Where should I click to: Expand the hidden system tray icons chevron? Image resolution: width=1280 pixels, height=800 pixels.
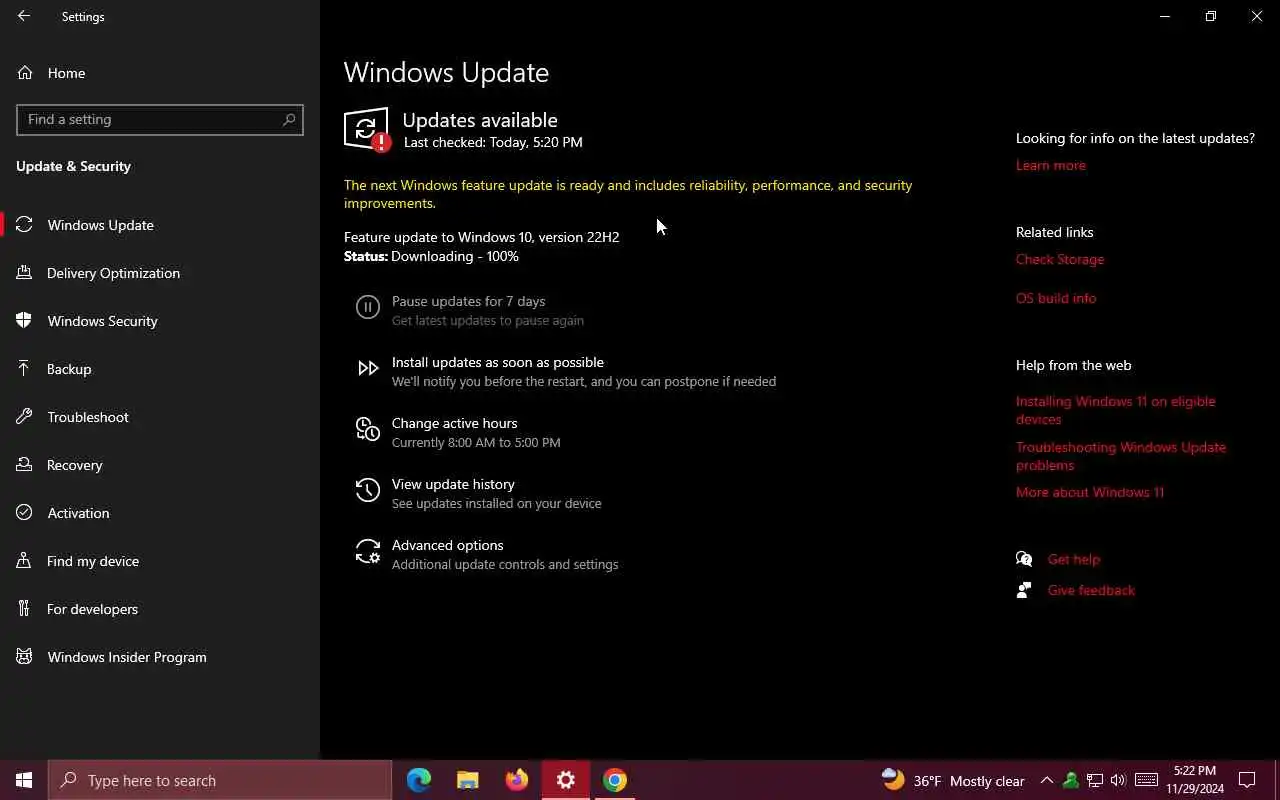[x=1046, y=780]
